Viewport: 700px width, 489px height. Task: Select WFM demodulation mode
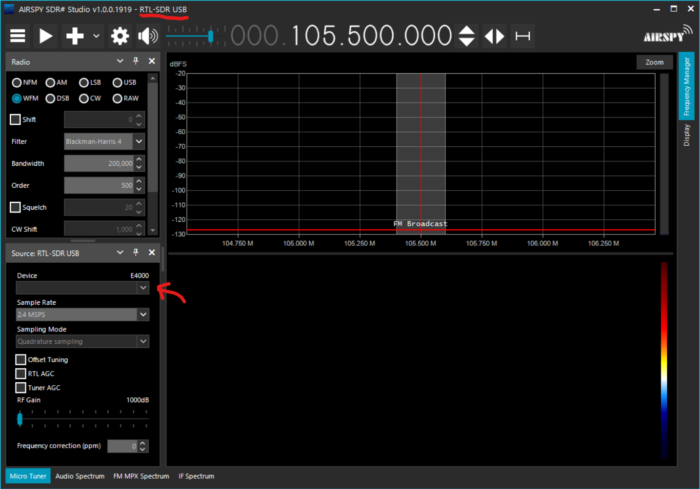(x=25, y=98)
